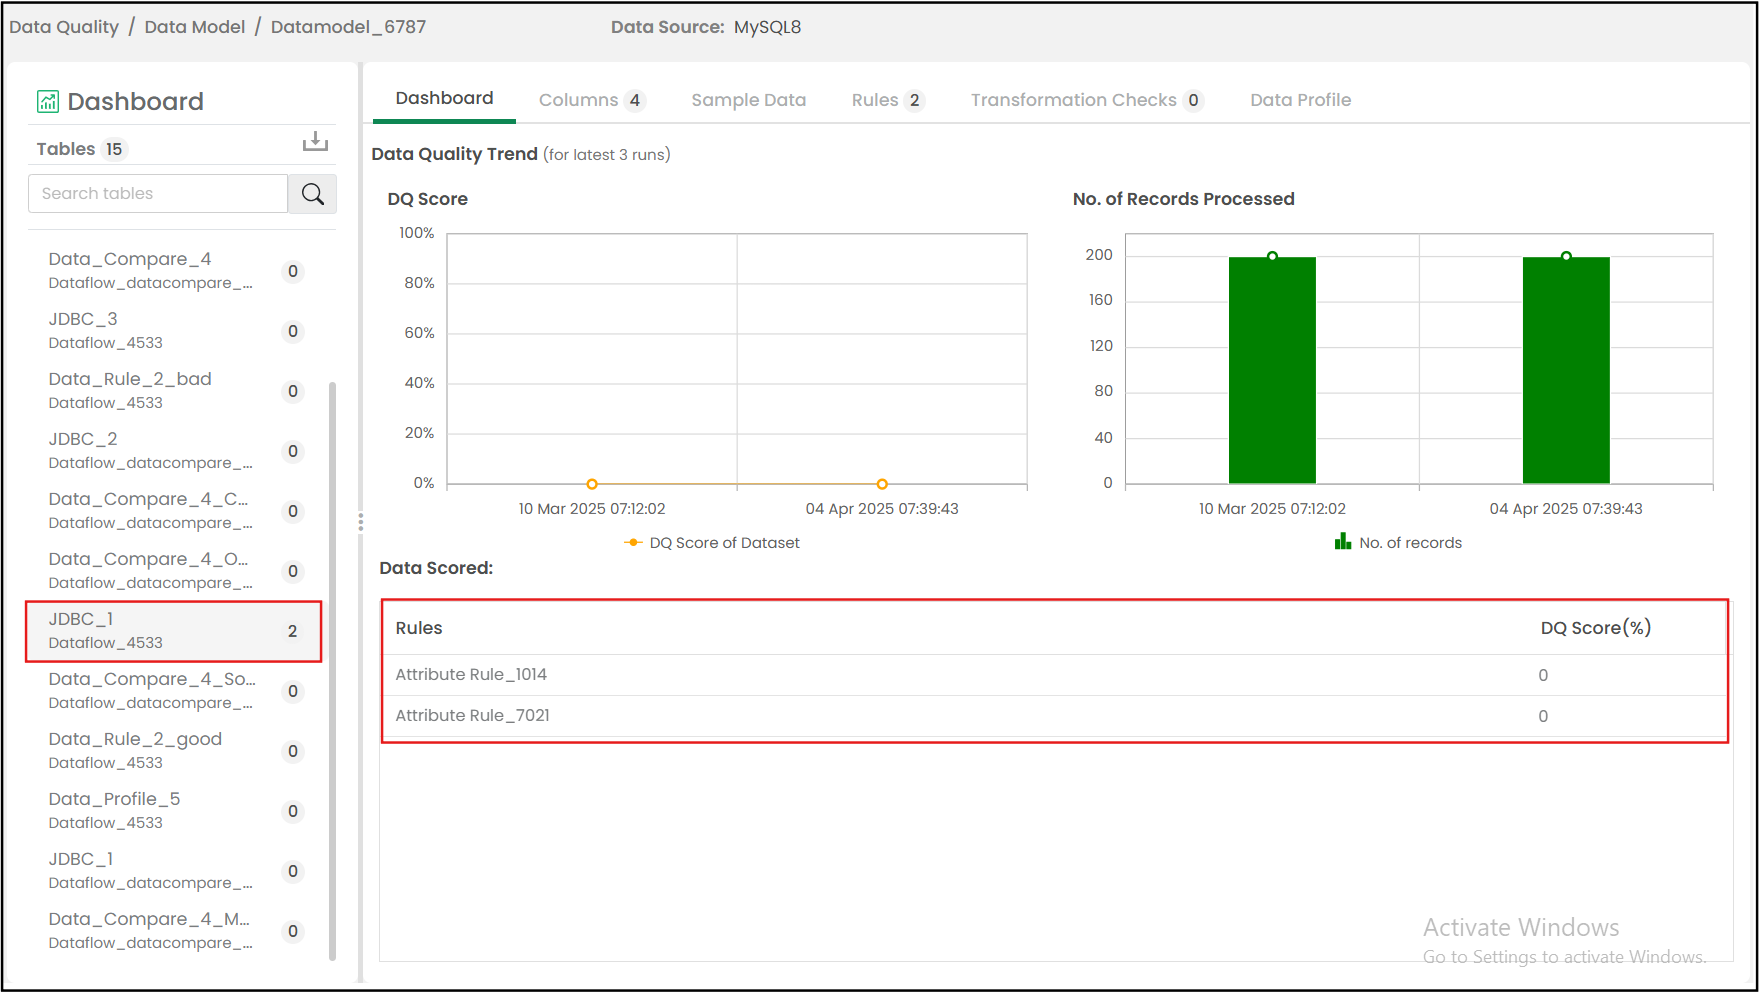This screenshot has height=992, width=1759.
Task: Click the Data Quality breadcrumb link
Action: pyautogui.click(x=64, y=27)
